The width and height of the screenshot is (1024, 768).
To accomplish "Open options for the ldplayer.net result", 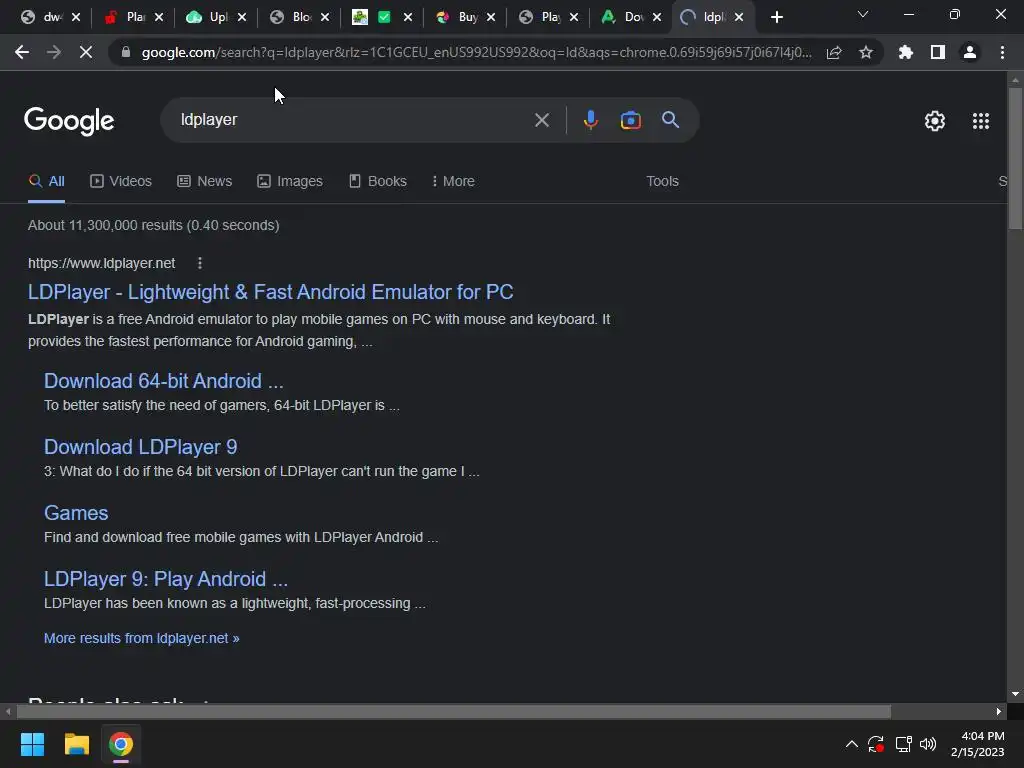I will (x=200, y=263).
